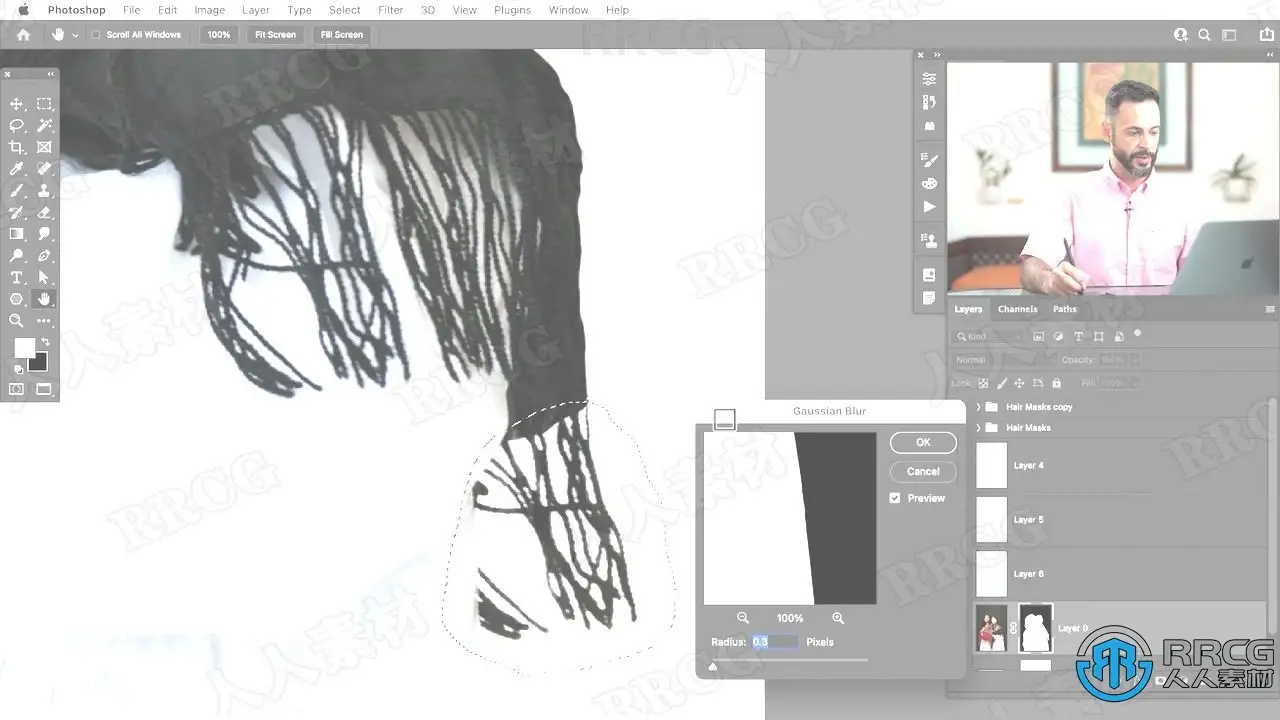
Task: Toggle the shape layer filter
Action: (x=1099, y=337)
